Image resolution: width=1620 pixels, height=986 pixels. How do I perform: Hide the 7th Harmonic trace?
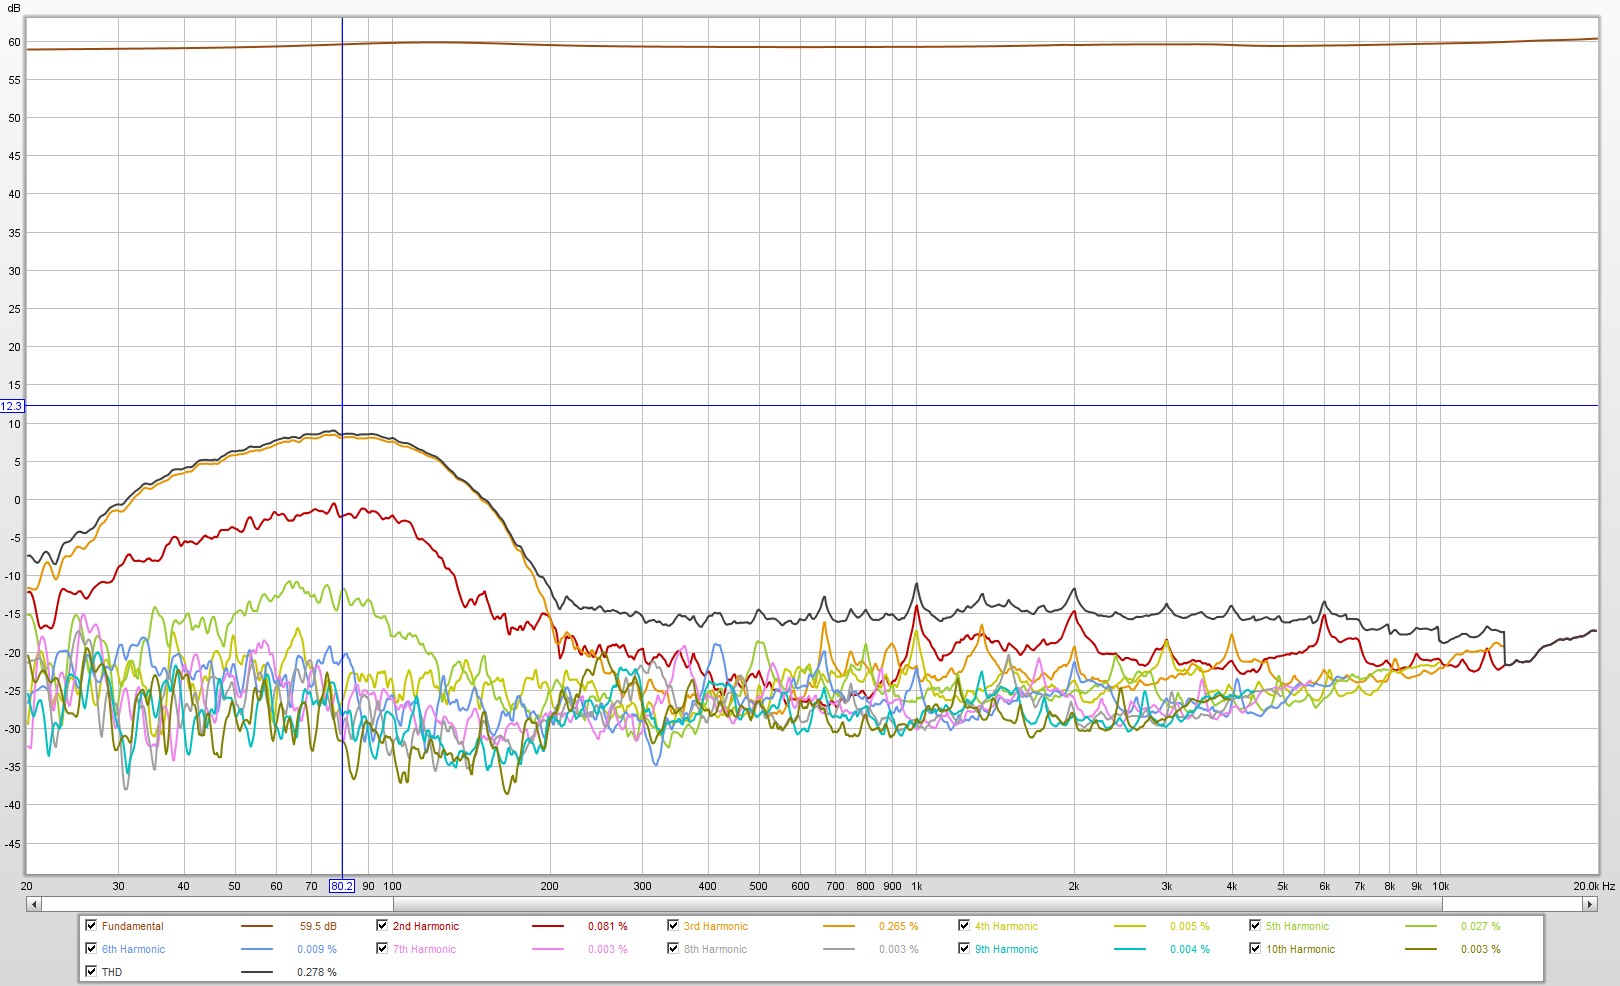(x=382, y=949)
